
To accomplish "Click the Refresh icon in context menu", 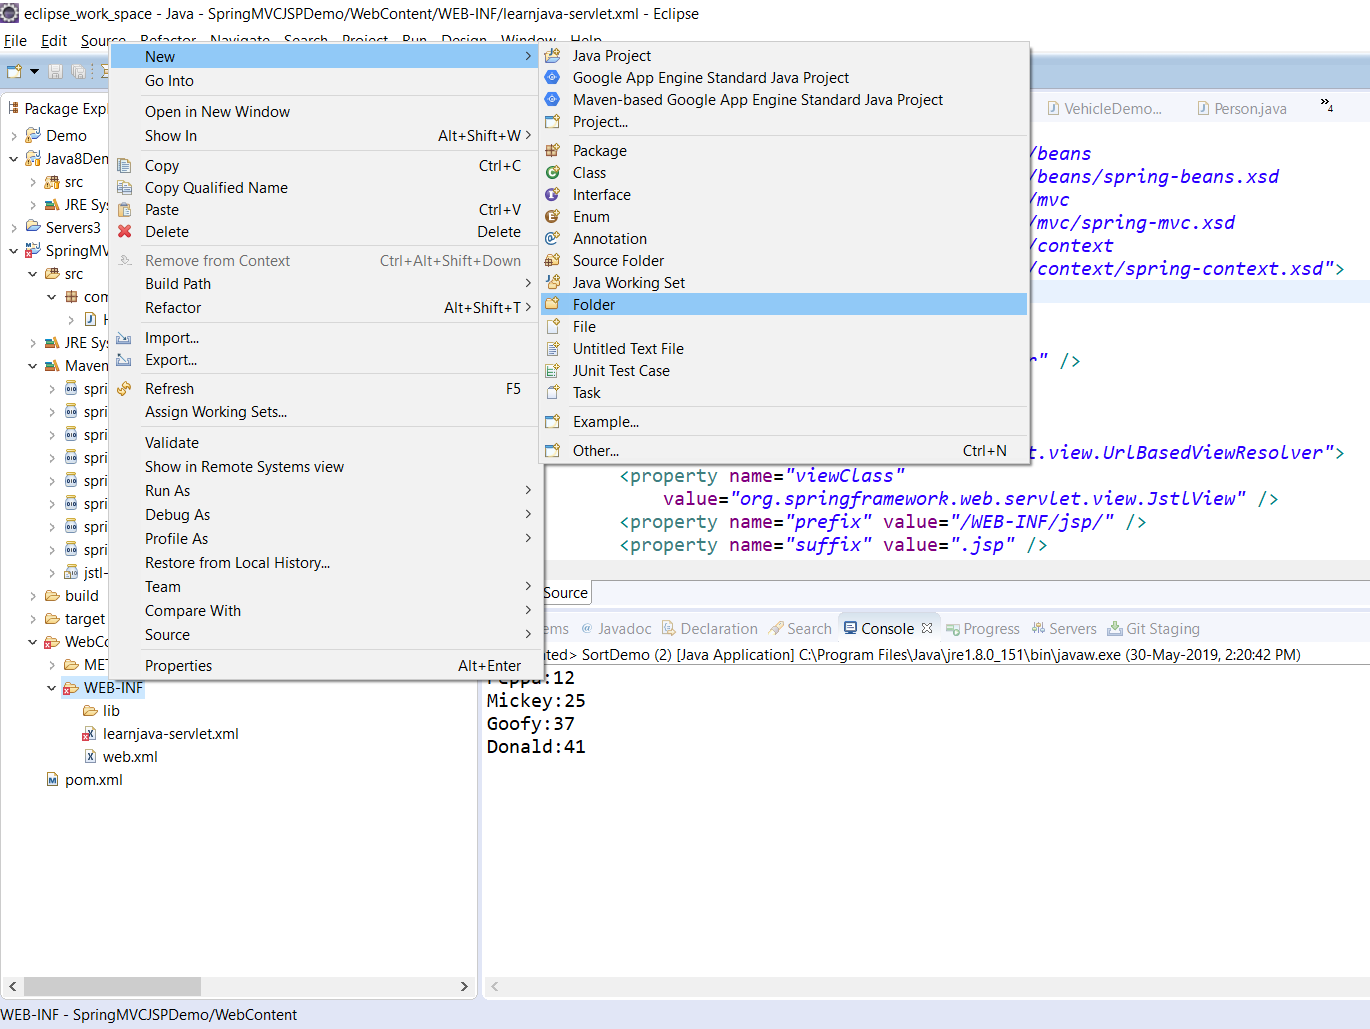I will [x=125, y=389].
